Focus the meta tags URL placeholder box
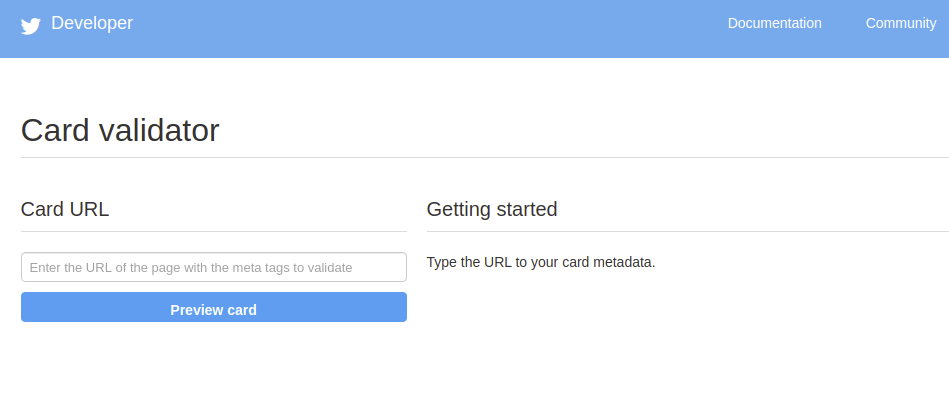949x406 pixels. (214, 267)
